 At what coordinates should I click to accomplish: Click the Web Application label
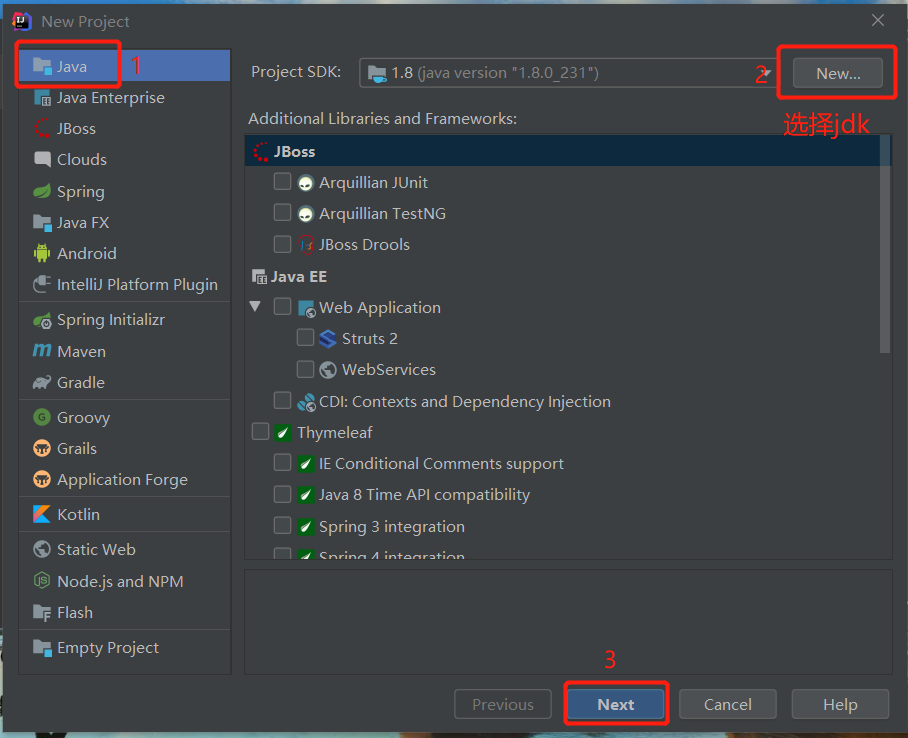[x=380, y=307]
